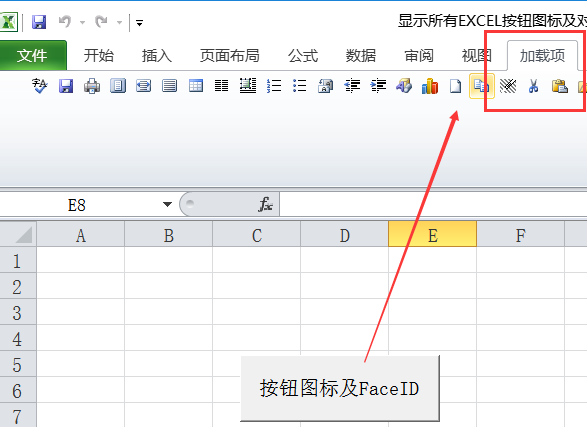Click the save icon in Quick Access Toolbar
Viewport: 587px width, 427px height.
click(x=39, y=22)
